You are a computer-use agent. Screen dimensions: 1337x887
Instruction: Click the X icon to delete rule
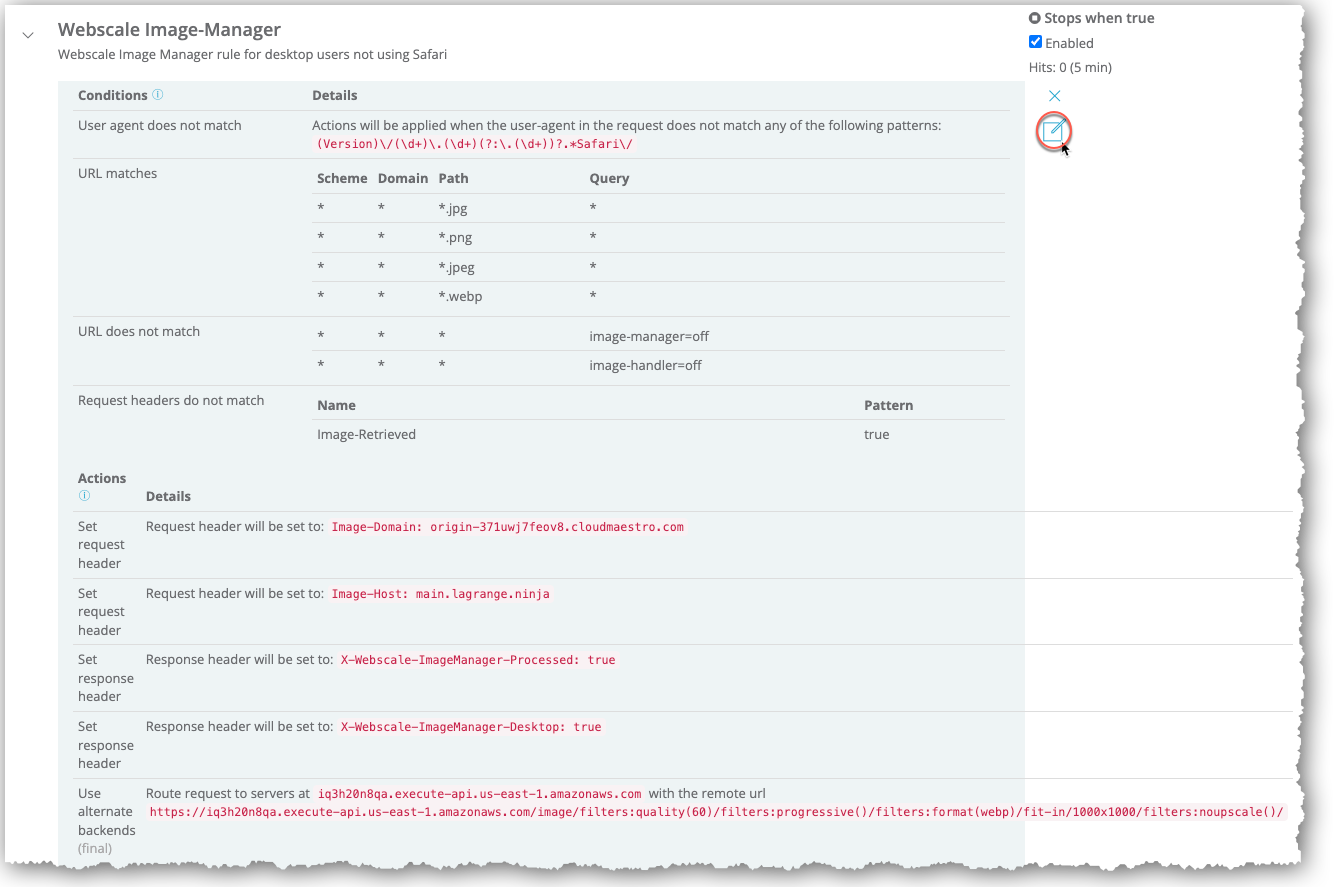(x=1054, y=96)
